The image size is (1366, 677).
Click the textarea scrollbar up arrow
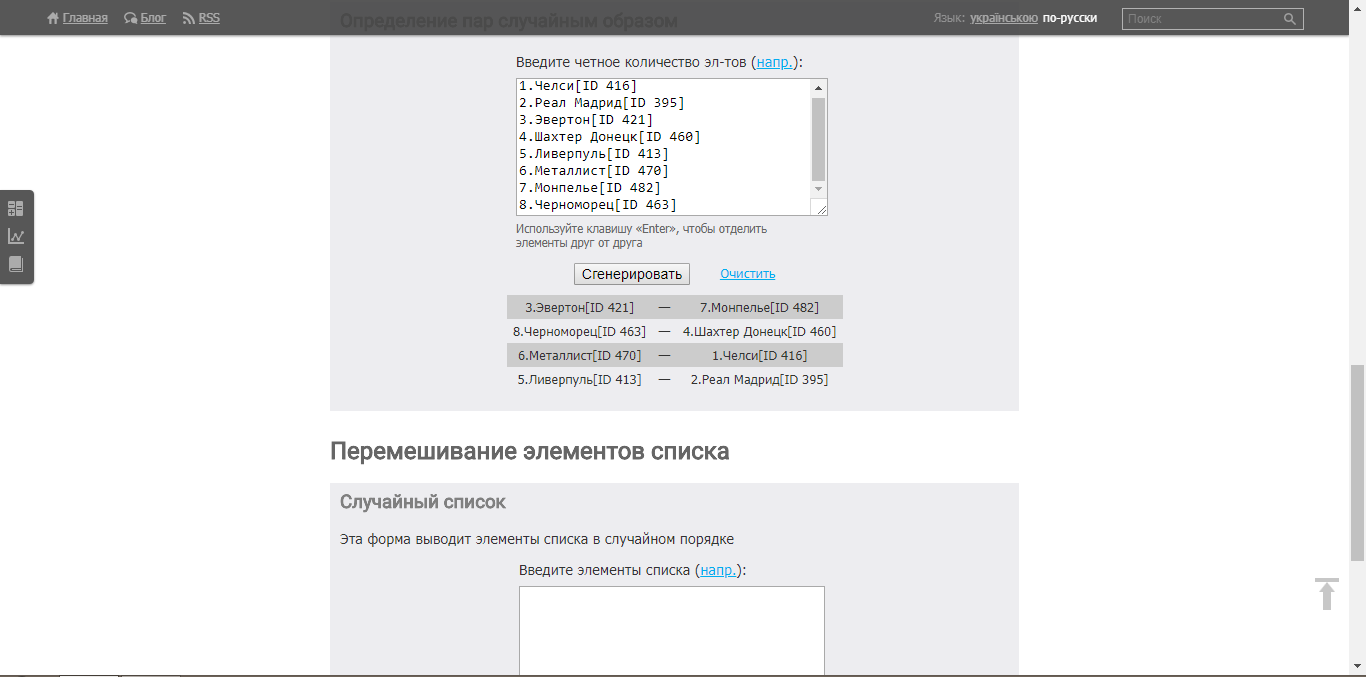[818, 88]
